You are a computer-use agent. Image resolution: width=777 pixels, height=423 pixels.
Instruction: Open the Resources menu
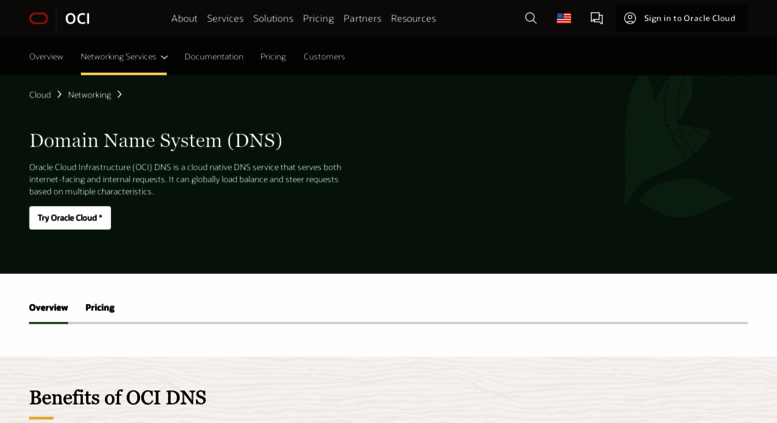413,18
